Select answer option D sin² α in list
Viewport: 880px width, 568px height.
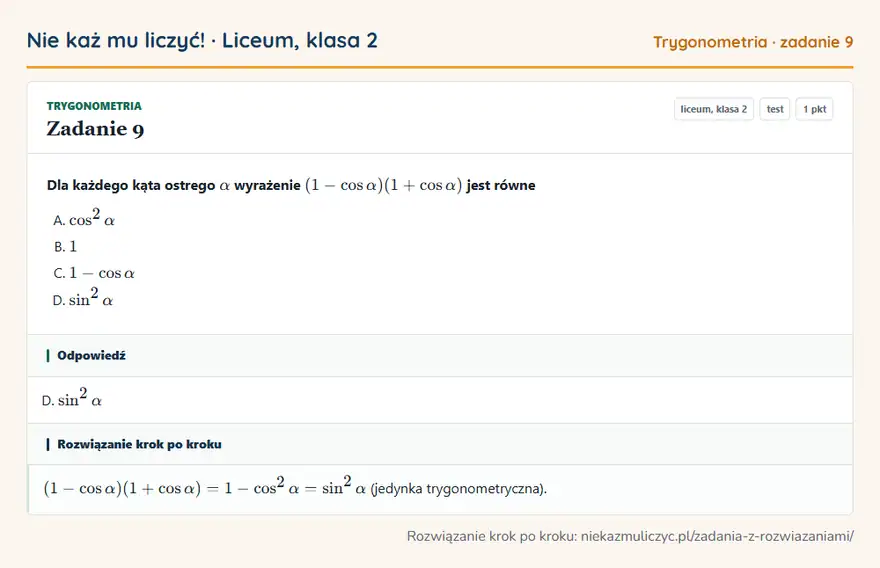83,298
